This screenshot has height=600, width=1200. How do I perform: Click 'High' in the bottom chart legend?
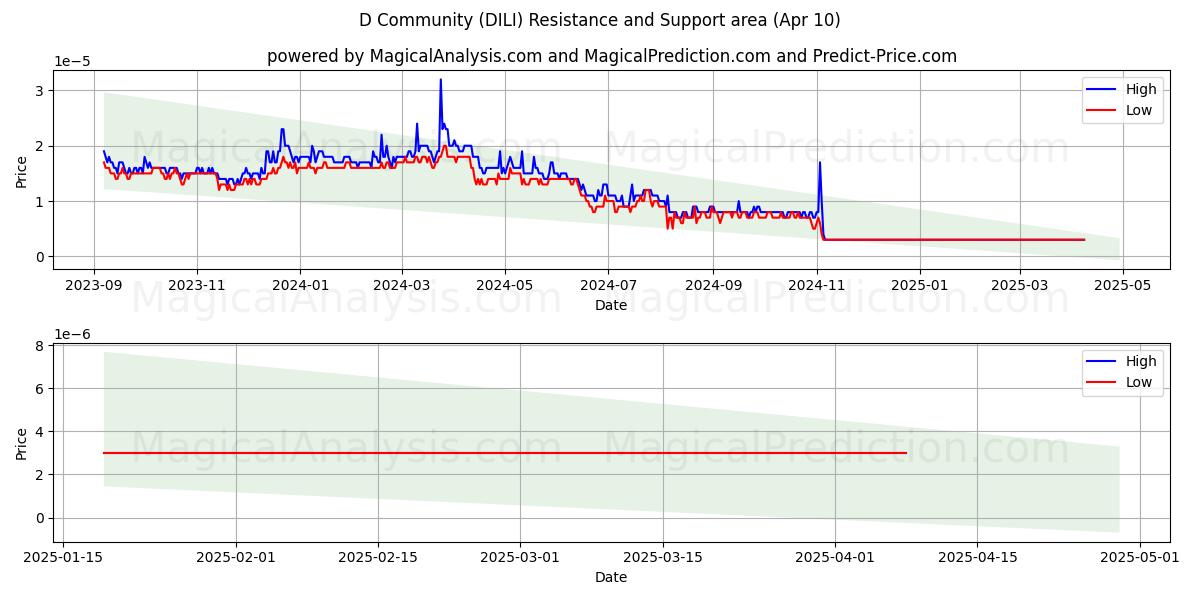click(1141, 361)
